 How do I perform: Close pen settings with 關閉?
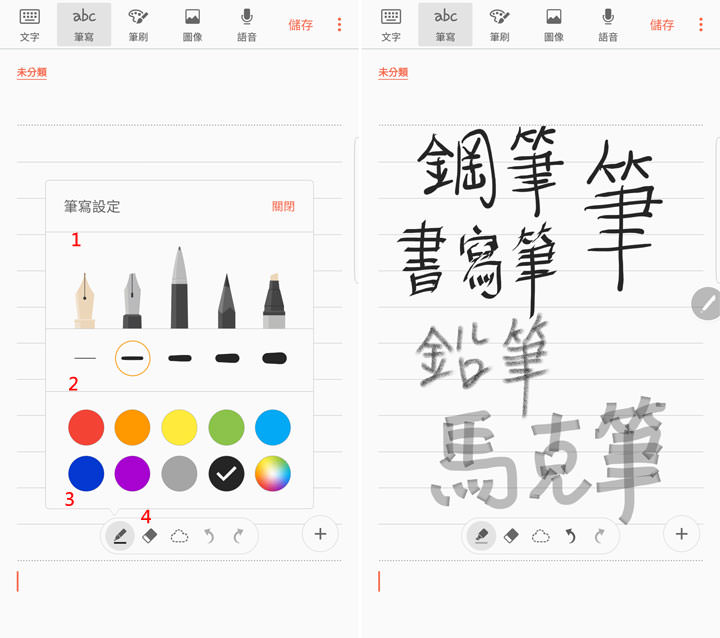pos(283,206)
